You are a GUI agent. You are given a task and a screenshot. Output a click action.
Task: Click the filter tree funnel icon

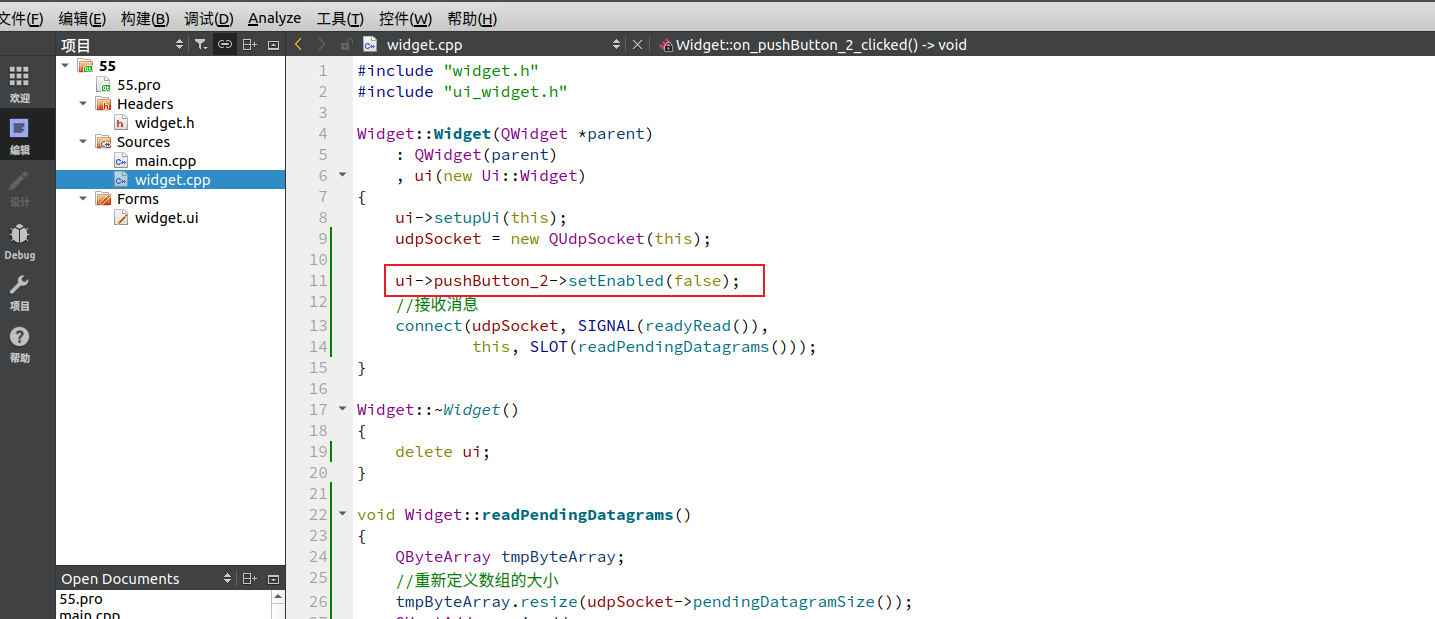tap(201, 45)
